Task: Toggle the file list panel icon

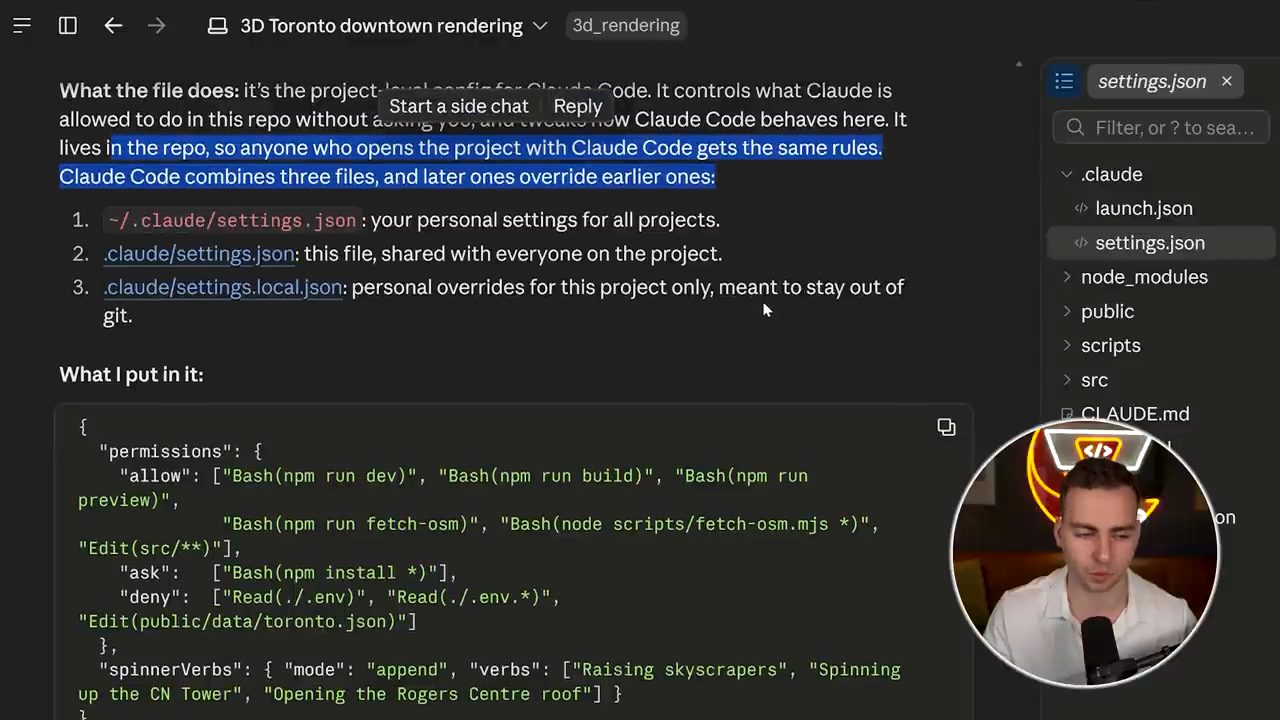Action: (1064, 82)
